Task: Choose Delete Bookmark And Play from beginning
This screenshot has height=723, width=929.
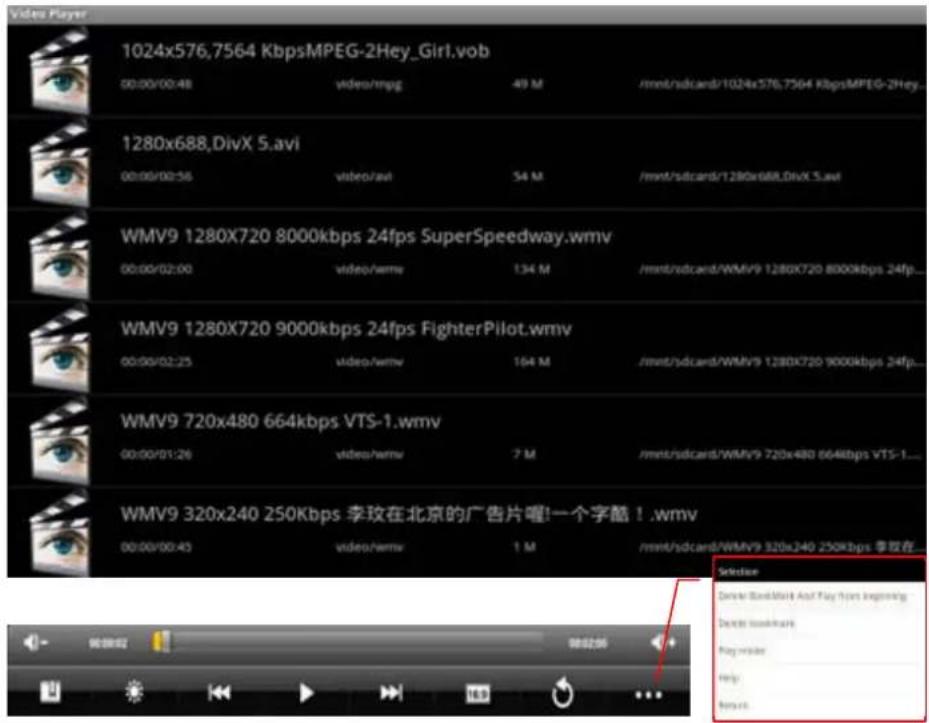Action: pos(812,596)
